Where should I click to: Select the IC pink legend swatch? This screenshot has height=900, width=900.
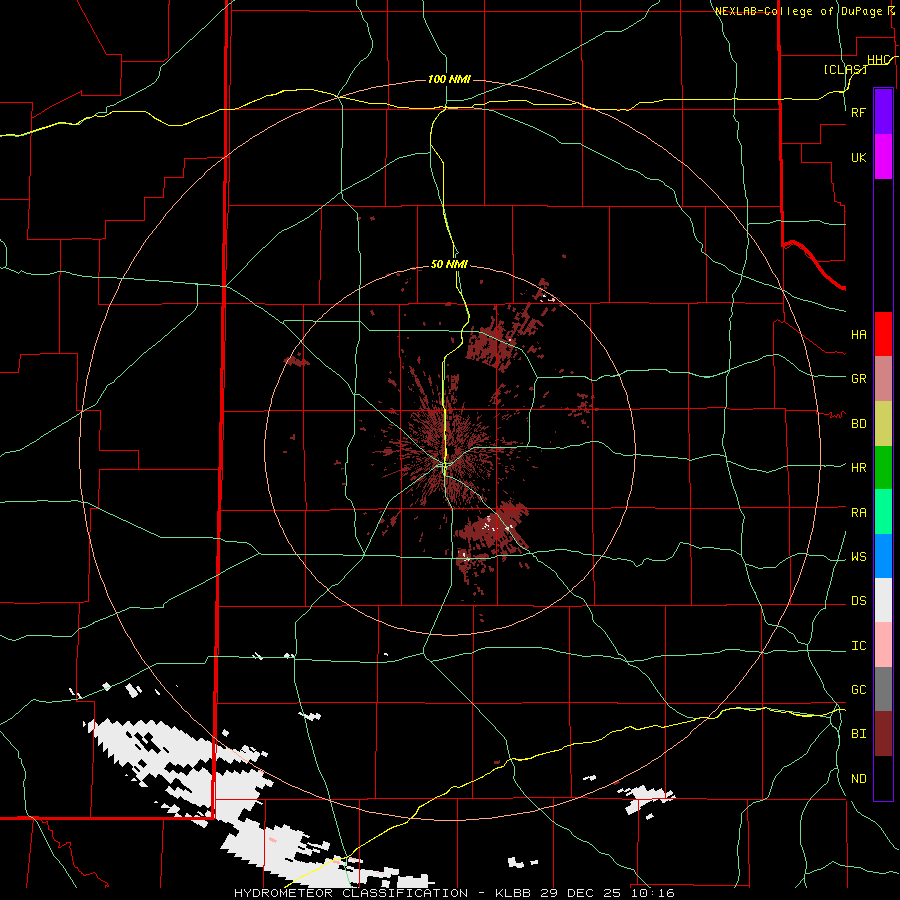(x=883, y=645)
